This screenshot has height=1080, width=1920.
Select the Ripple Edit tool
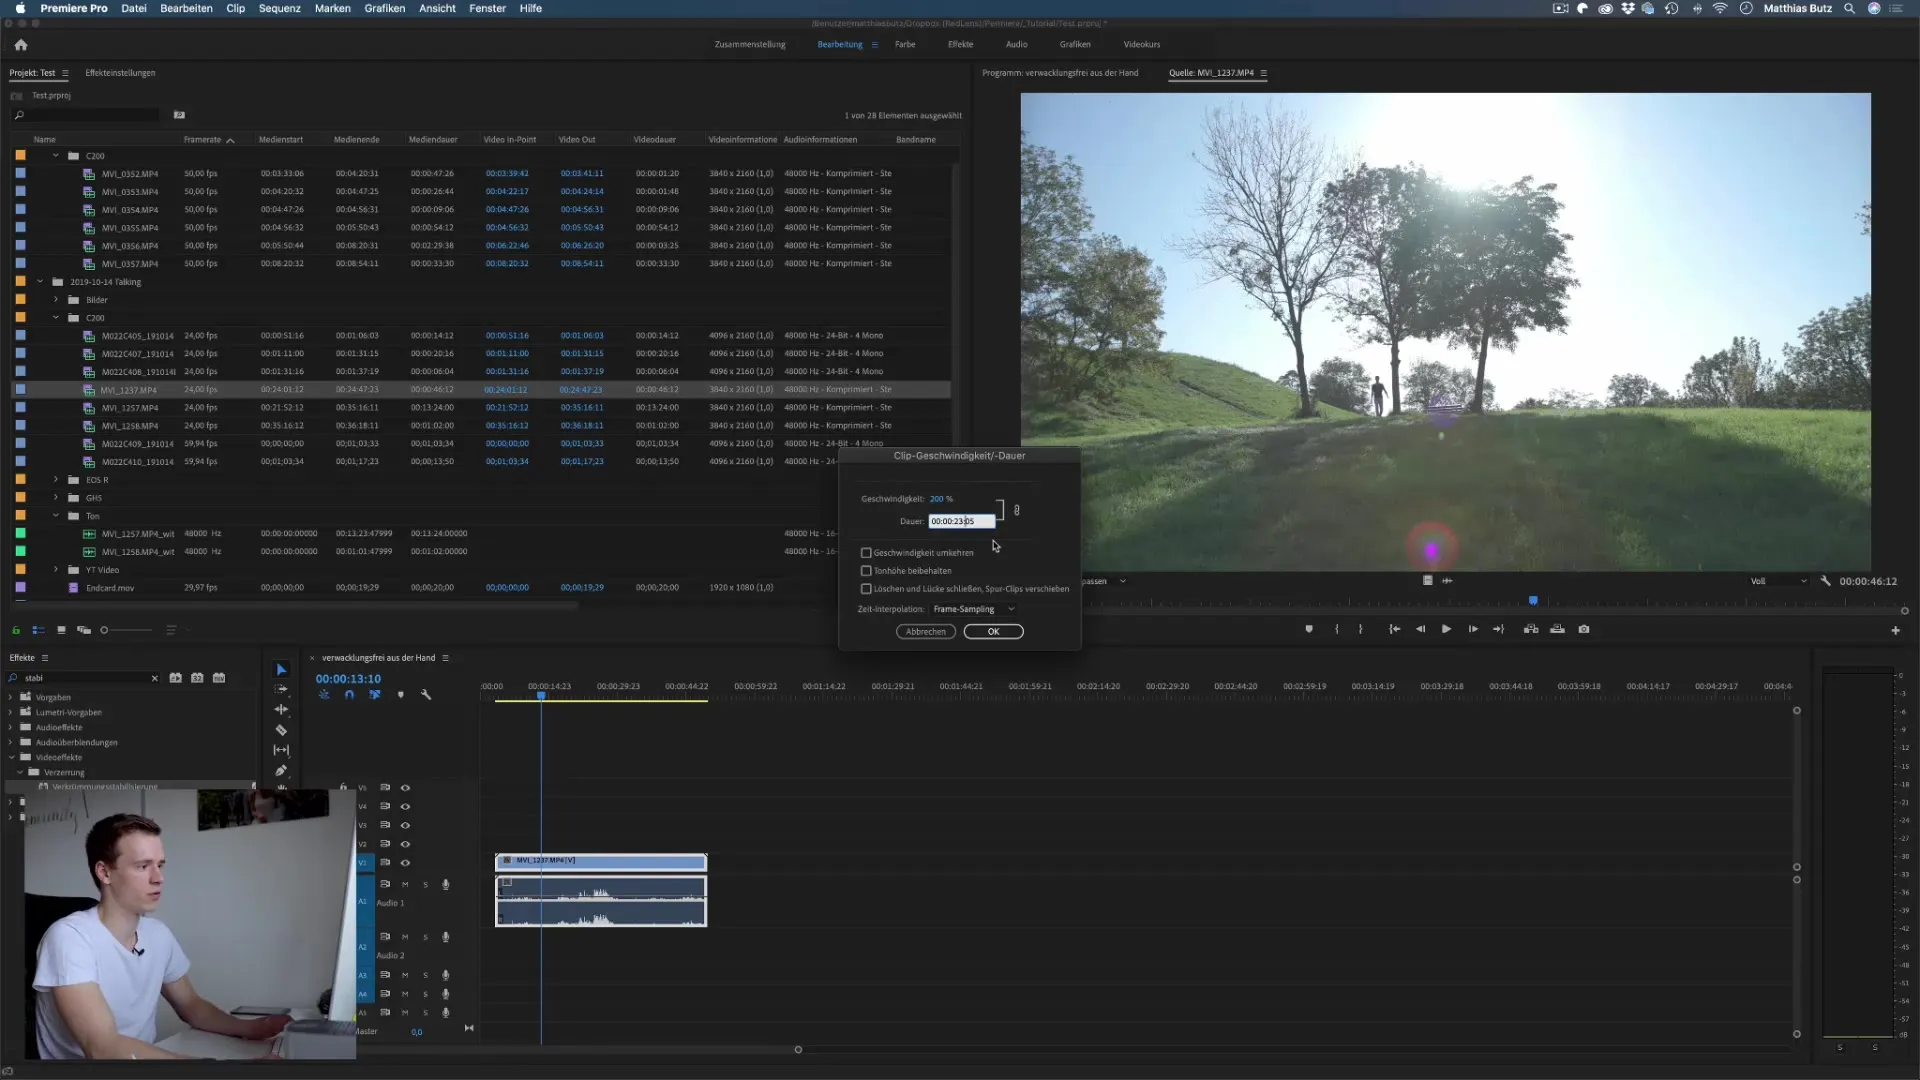[x=281, y=709]
